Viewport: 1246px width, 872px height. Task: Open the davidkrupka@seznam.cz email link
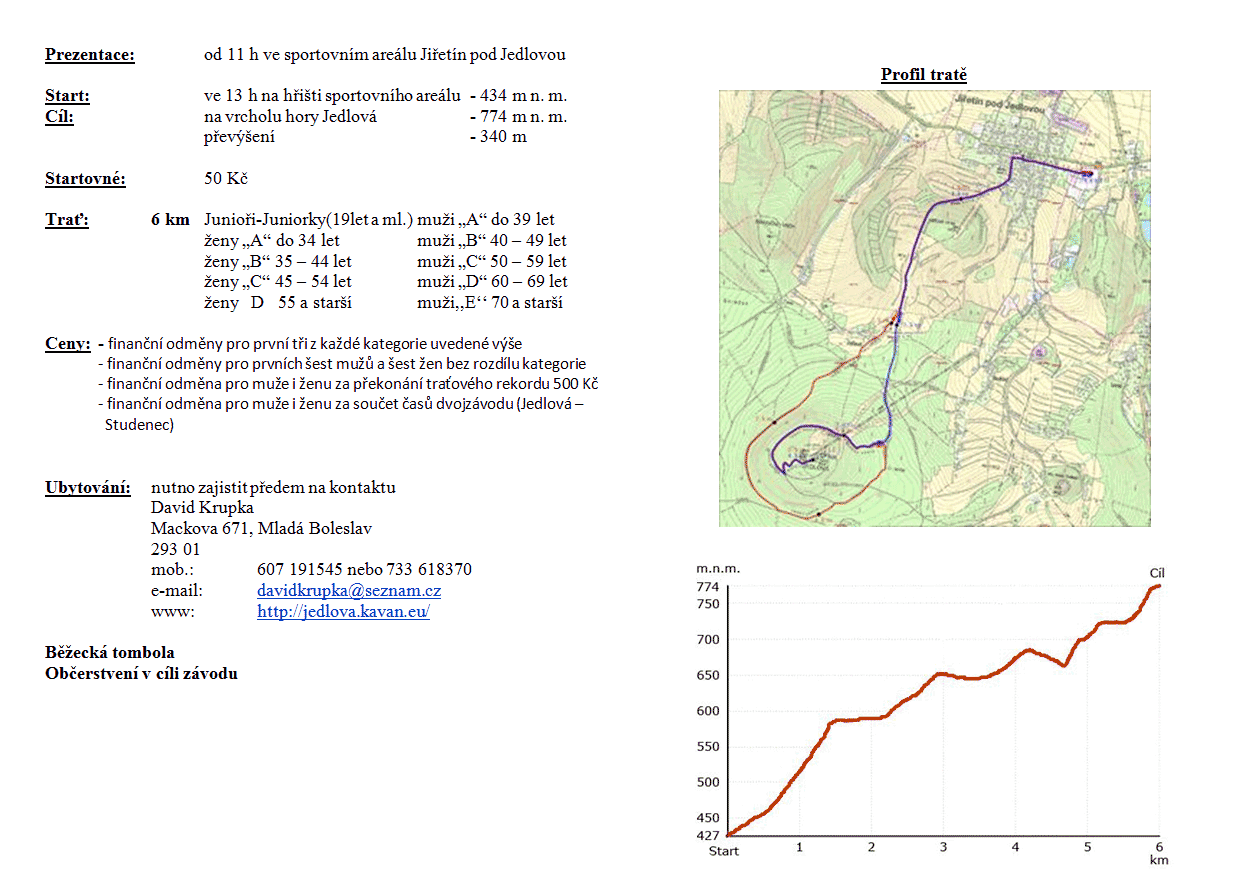349,591
